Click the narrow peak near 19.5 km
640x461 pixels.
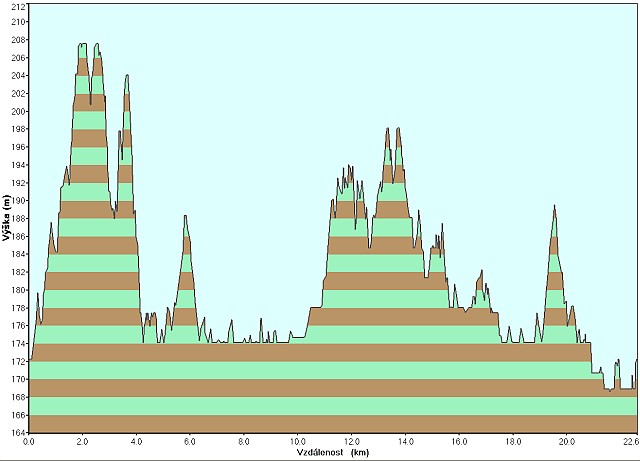(x=554, y=207)
